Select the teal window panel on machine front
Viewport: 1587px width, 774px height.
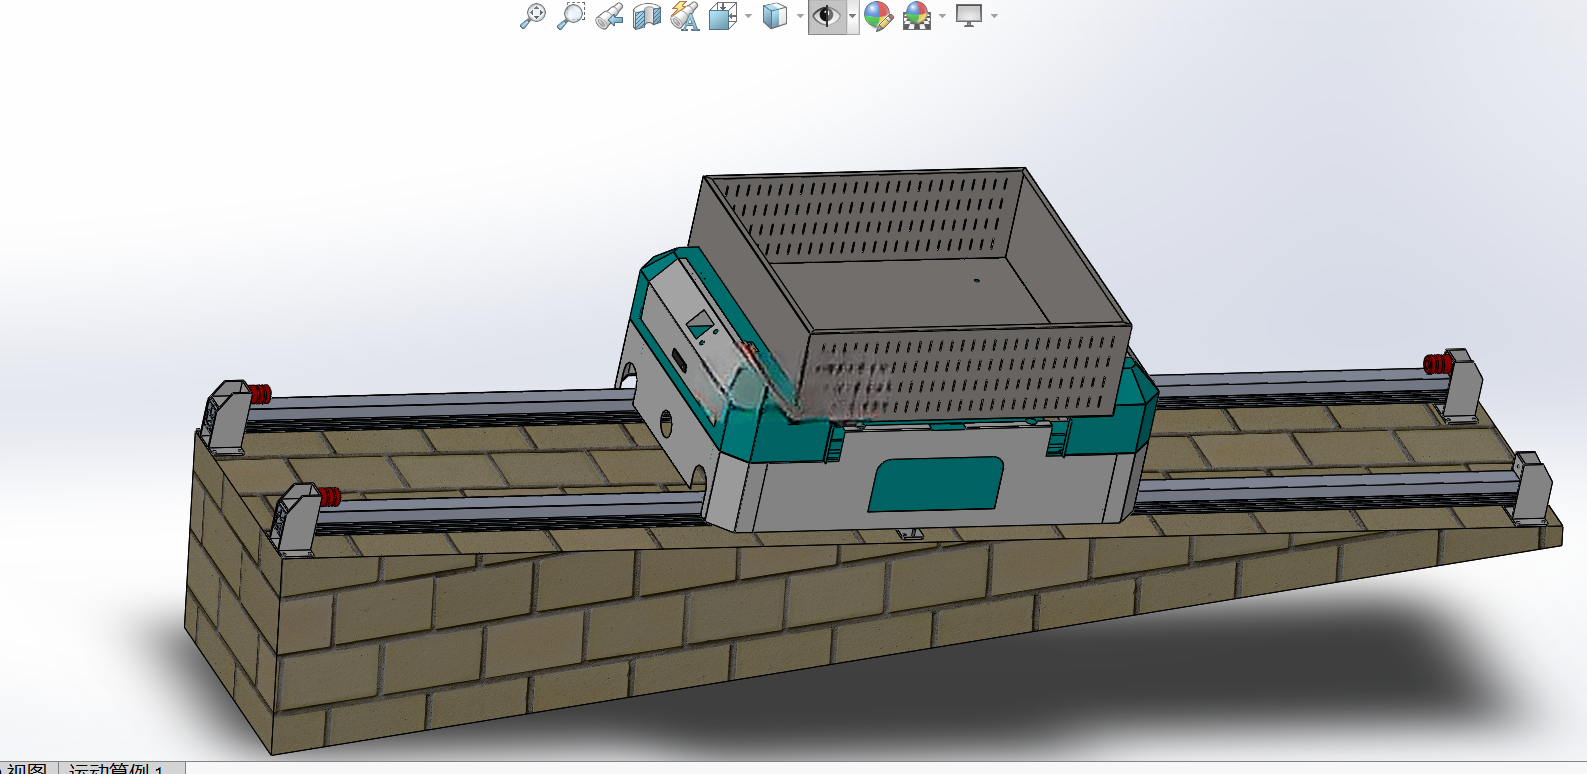coord(936,484)
